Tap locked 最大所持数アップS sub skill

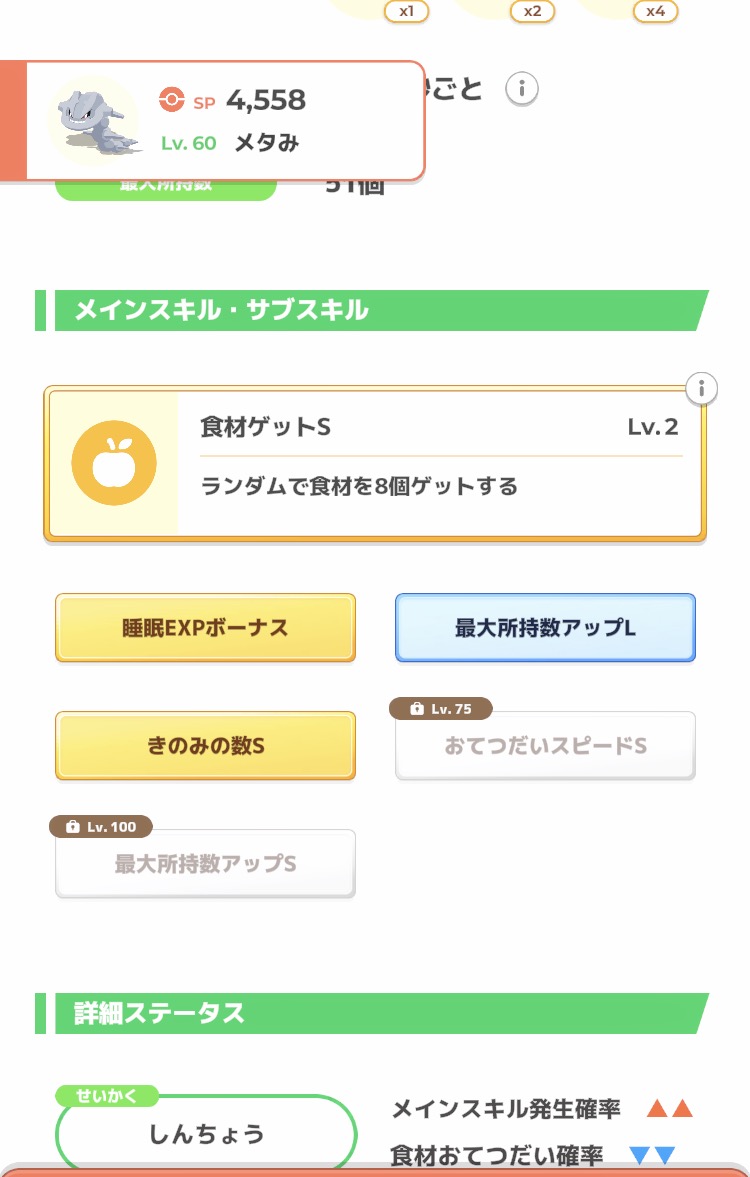(205, 864)
